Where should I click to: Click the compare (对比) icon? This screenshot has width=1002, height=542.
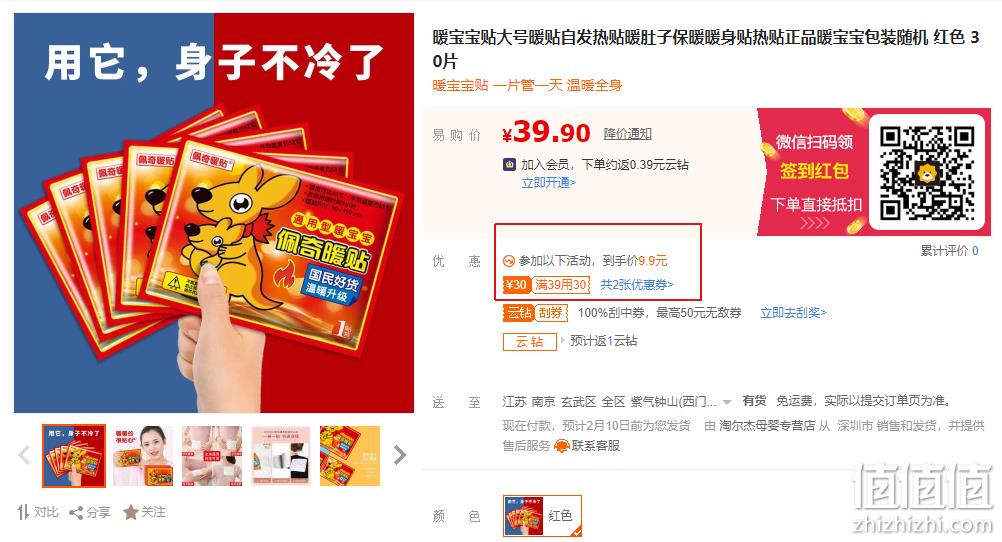click(24, 512)
